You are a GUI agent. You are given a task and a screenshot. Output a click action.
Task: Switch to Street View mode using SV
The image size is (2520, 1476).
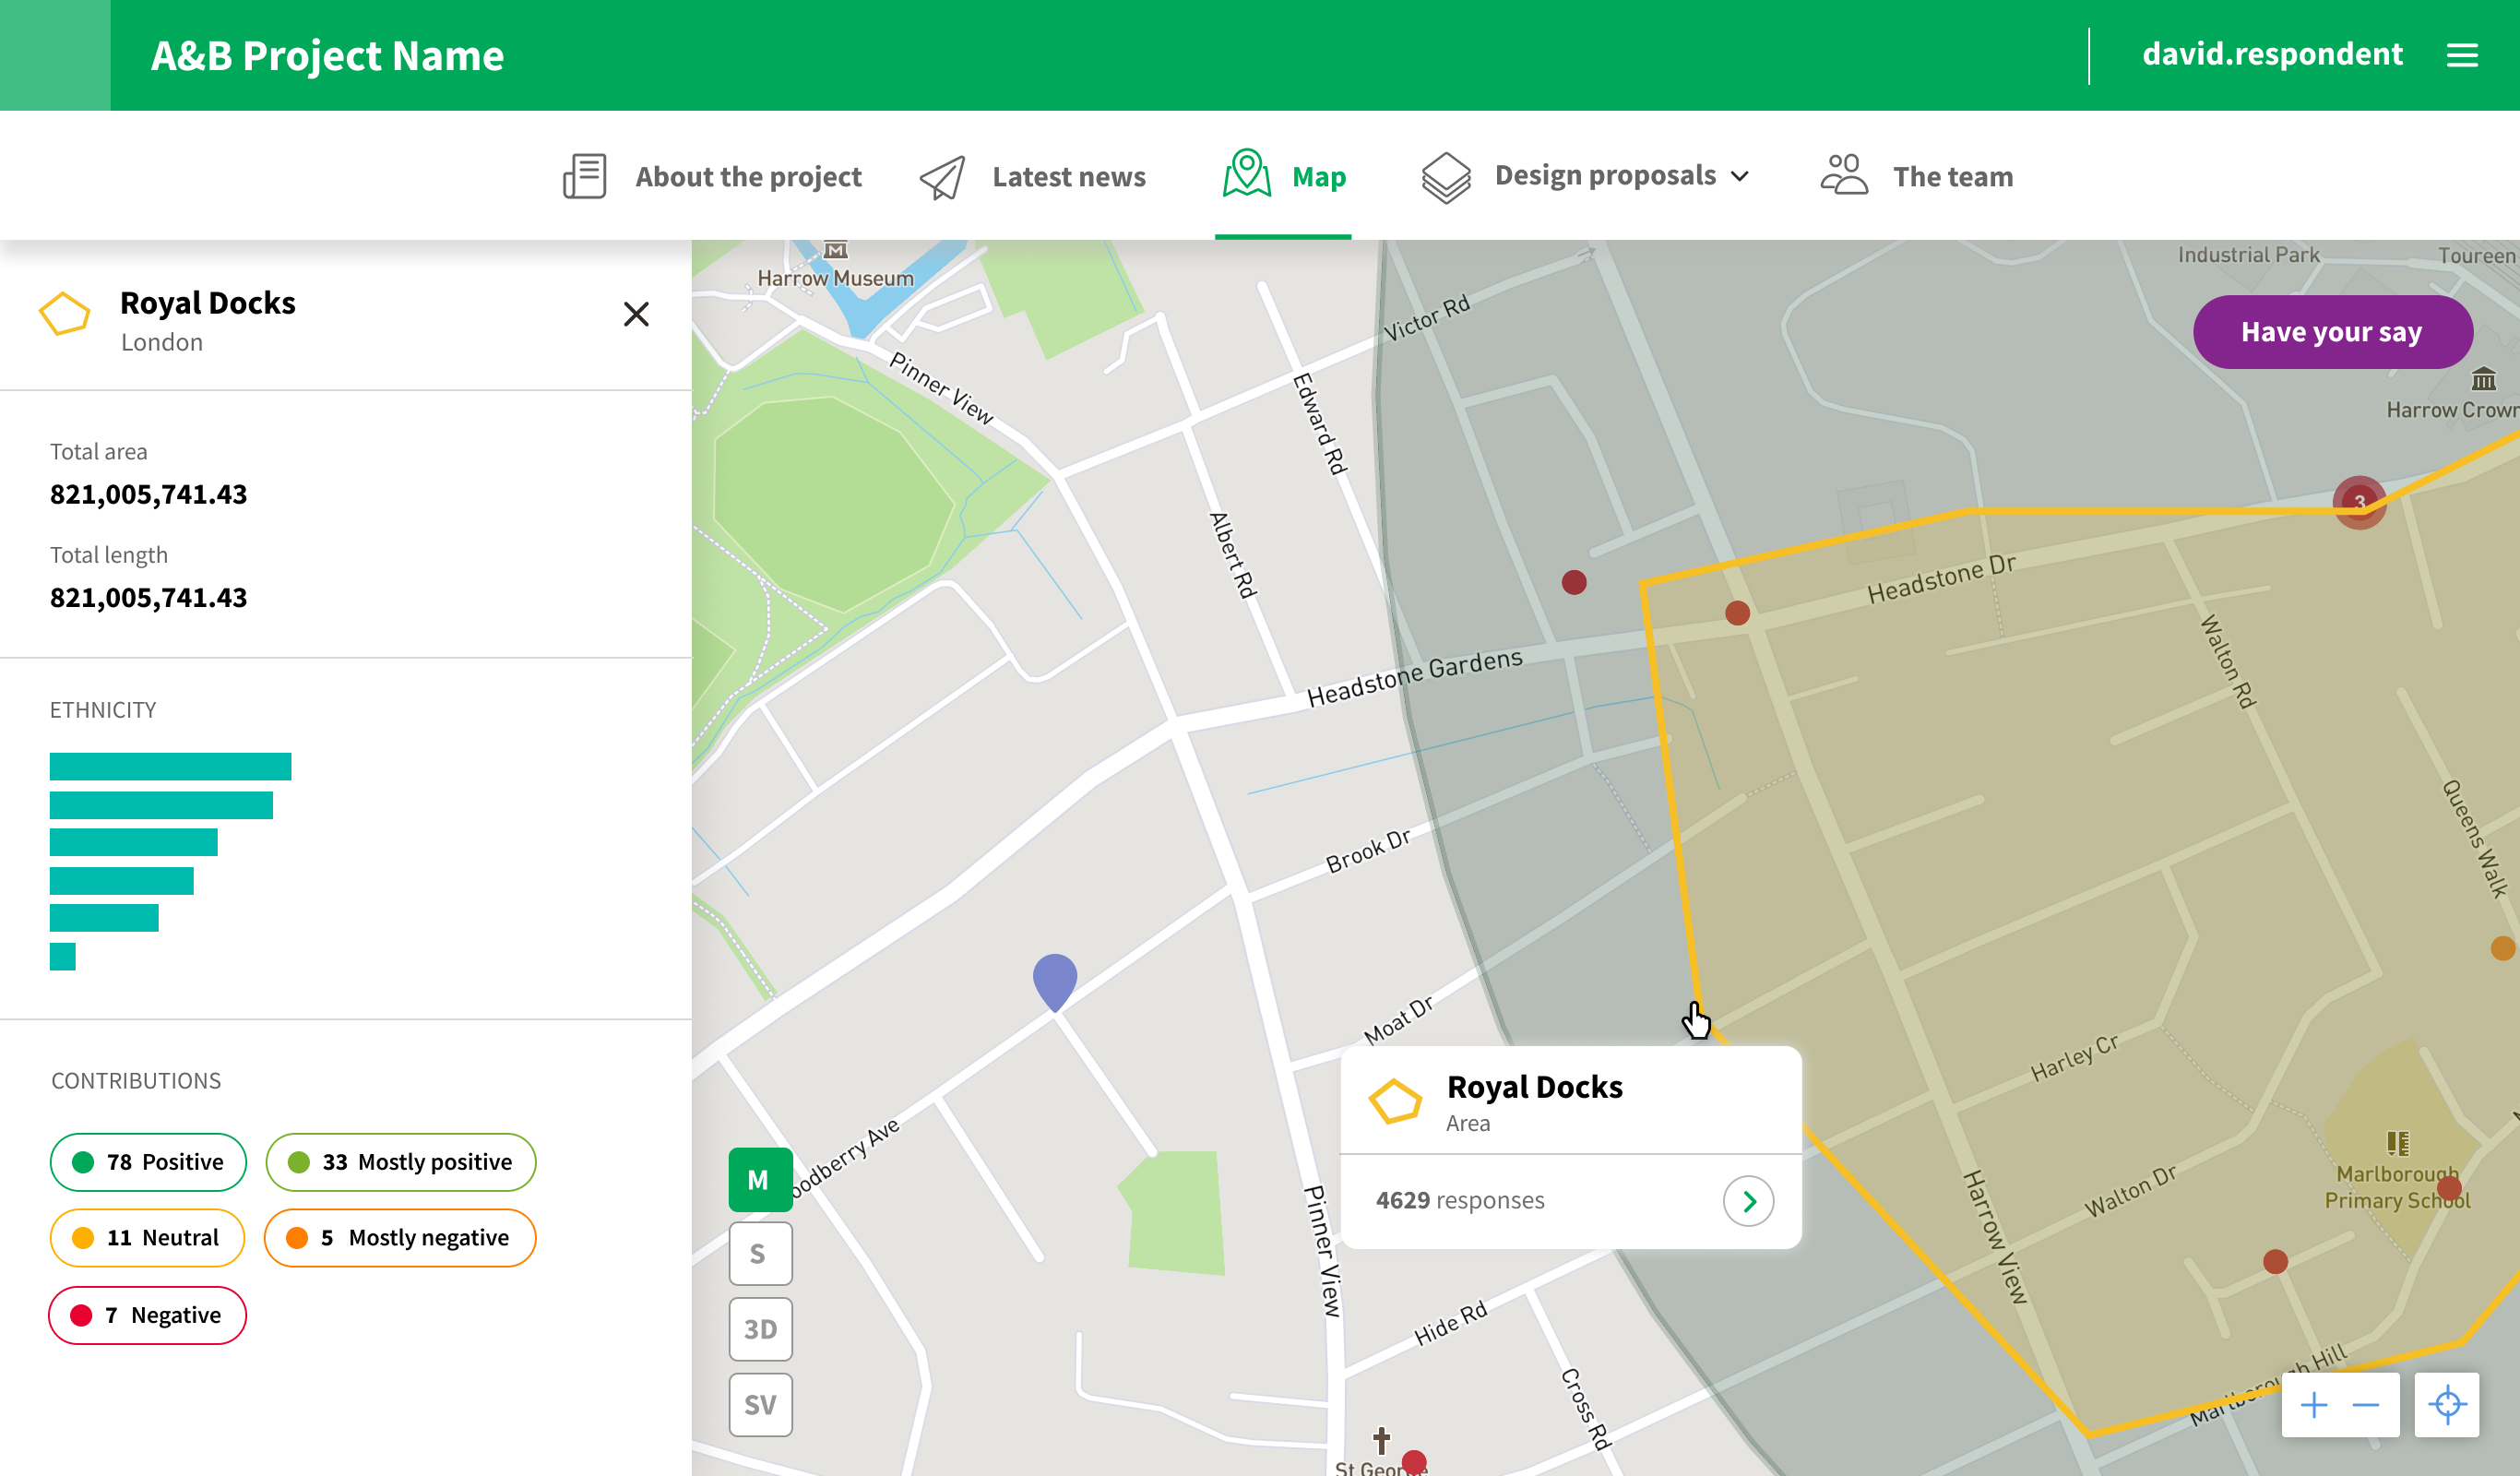(x=760, y=1405)
